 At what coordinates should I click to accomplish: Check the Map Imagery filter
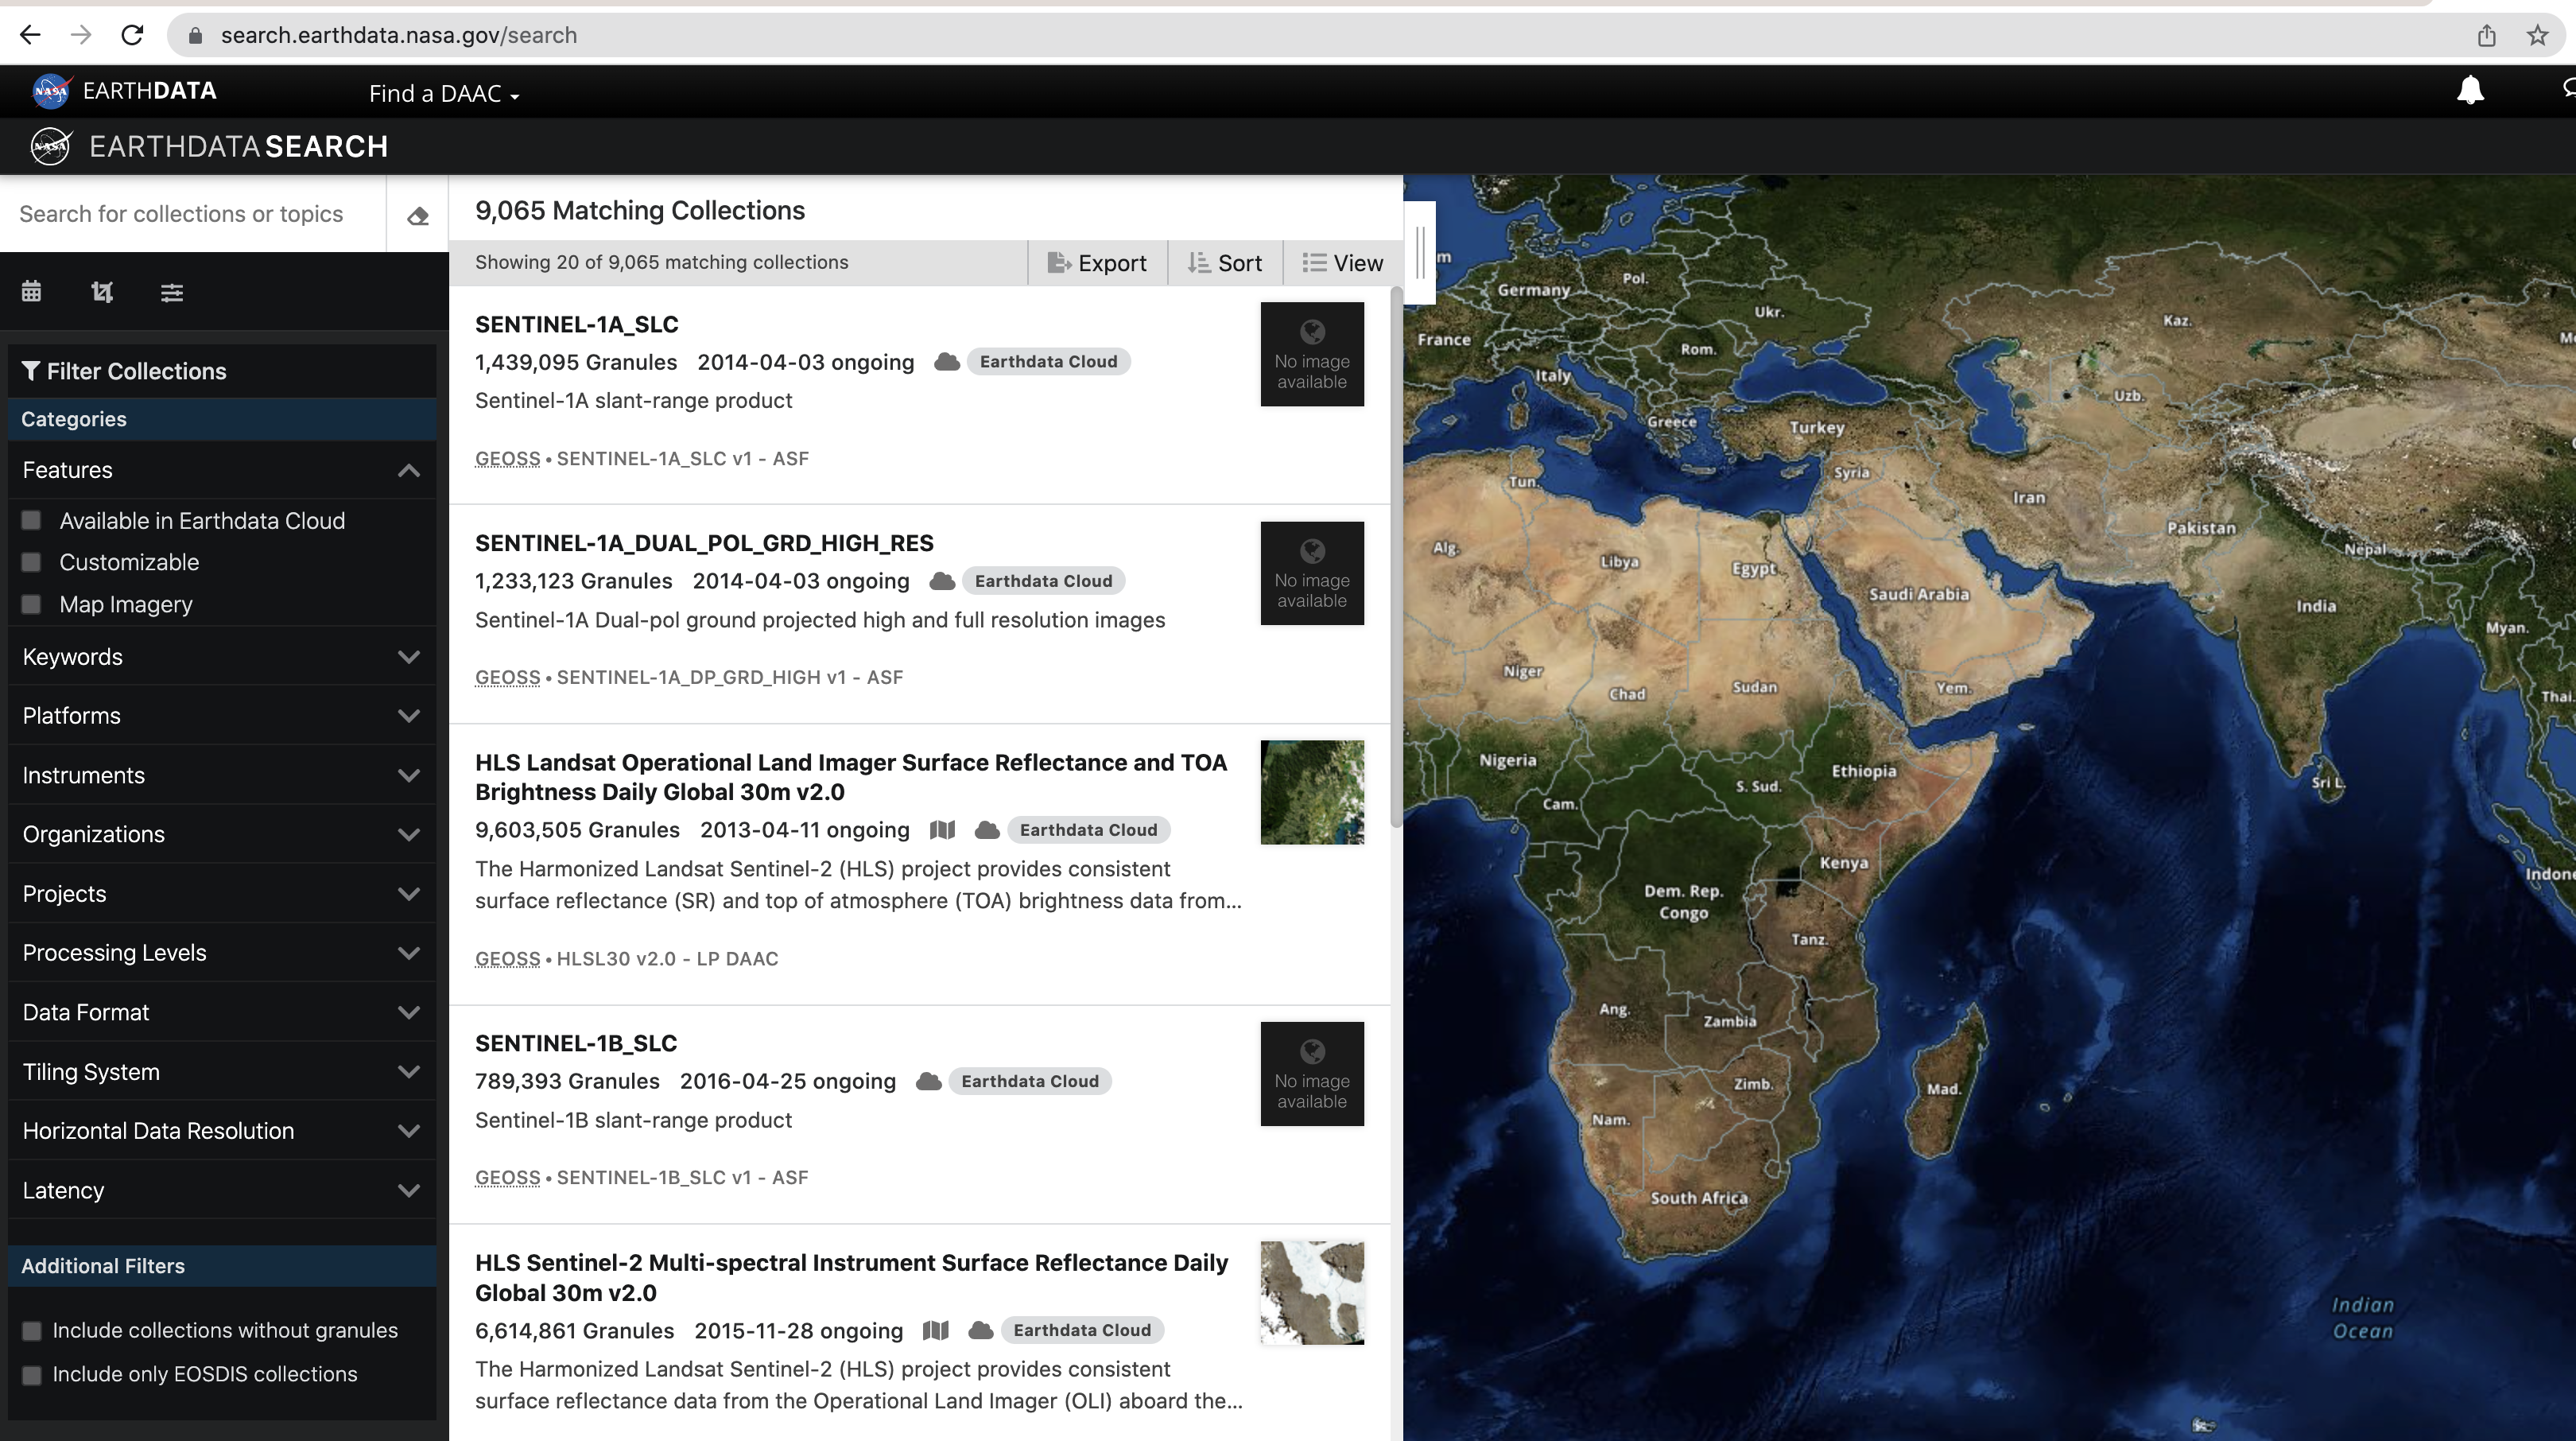click(32, 604)
